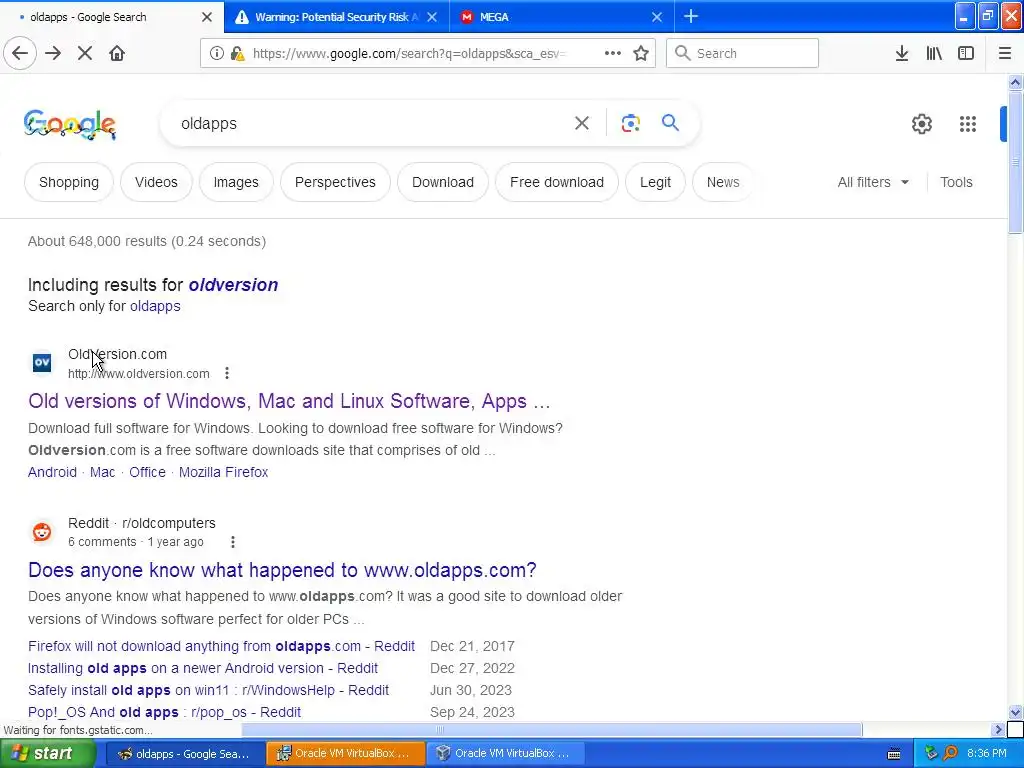This screenshot has height=768, width=1024.
Task: Click the lock warning icon in URL bar
Action: click(237, 54)
